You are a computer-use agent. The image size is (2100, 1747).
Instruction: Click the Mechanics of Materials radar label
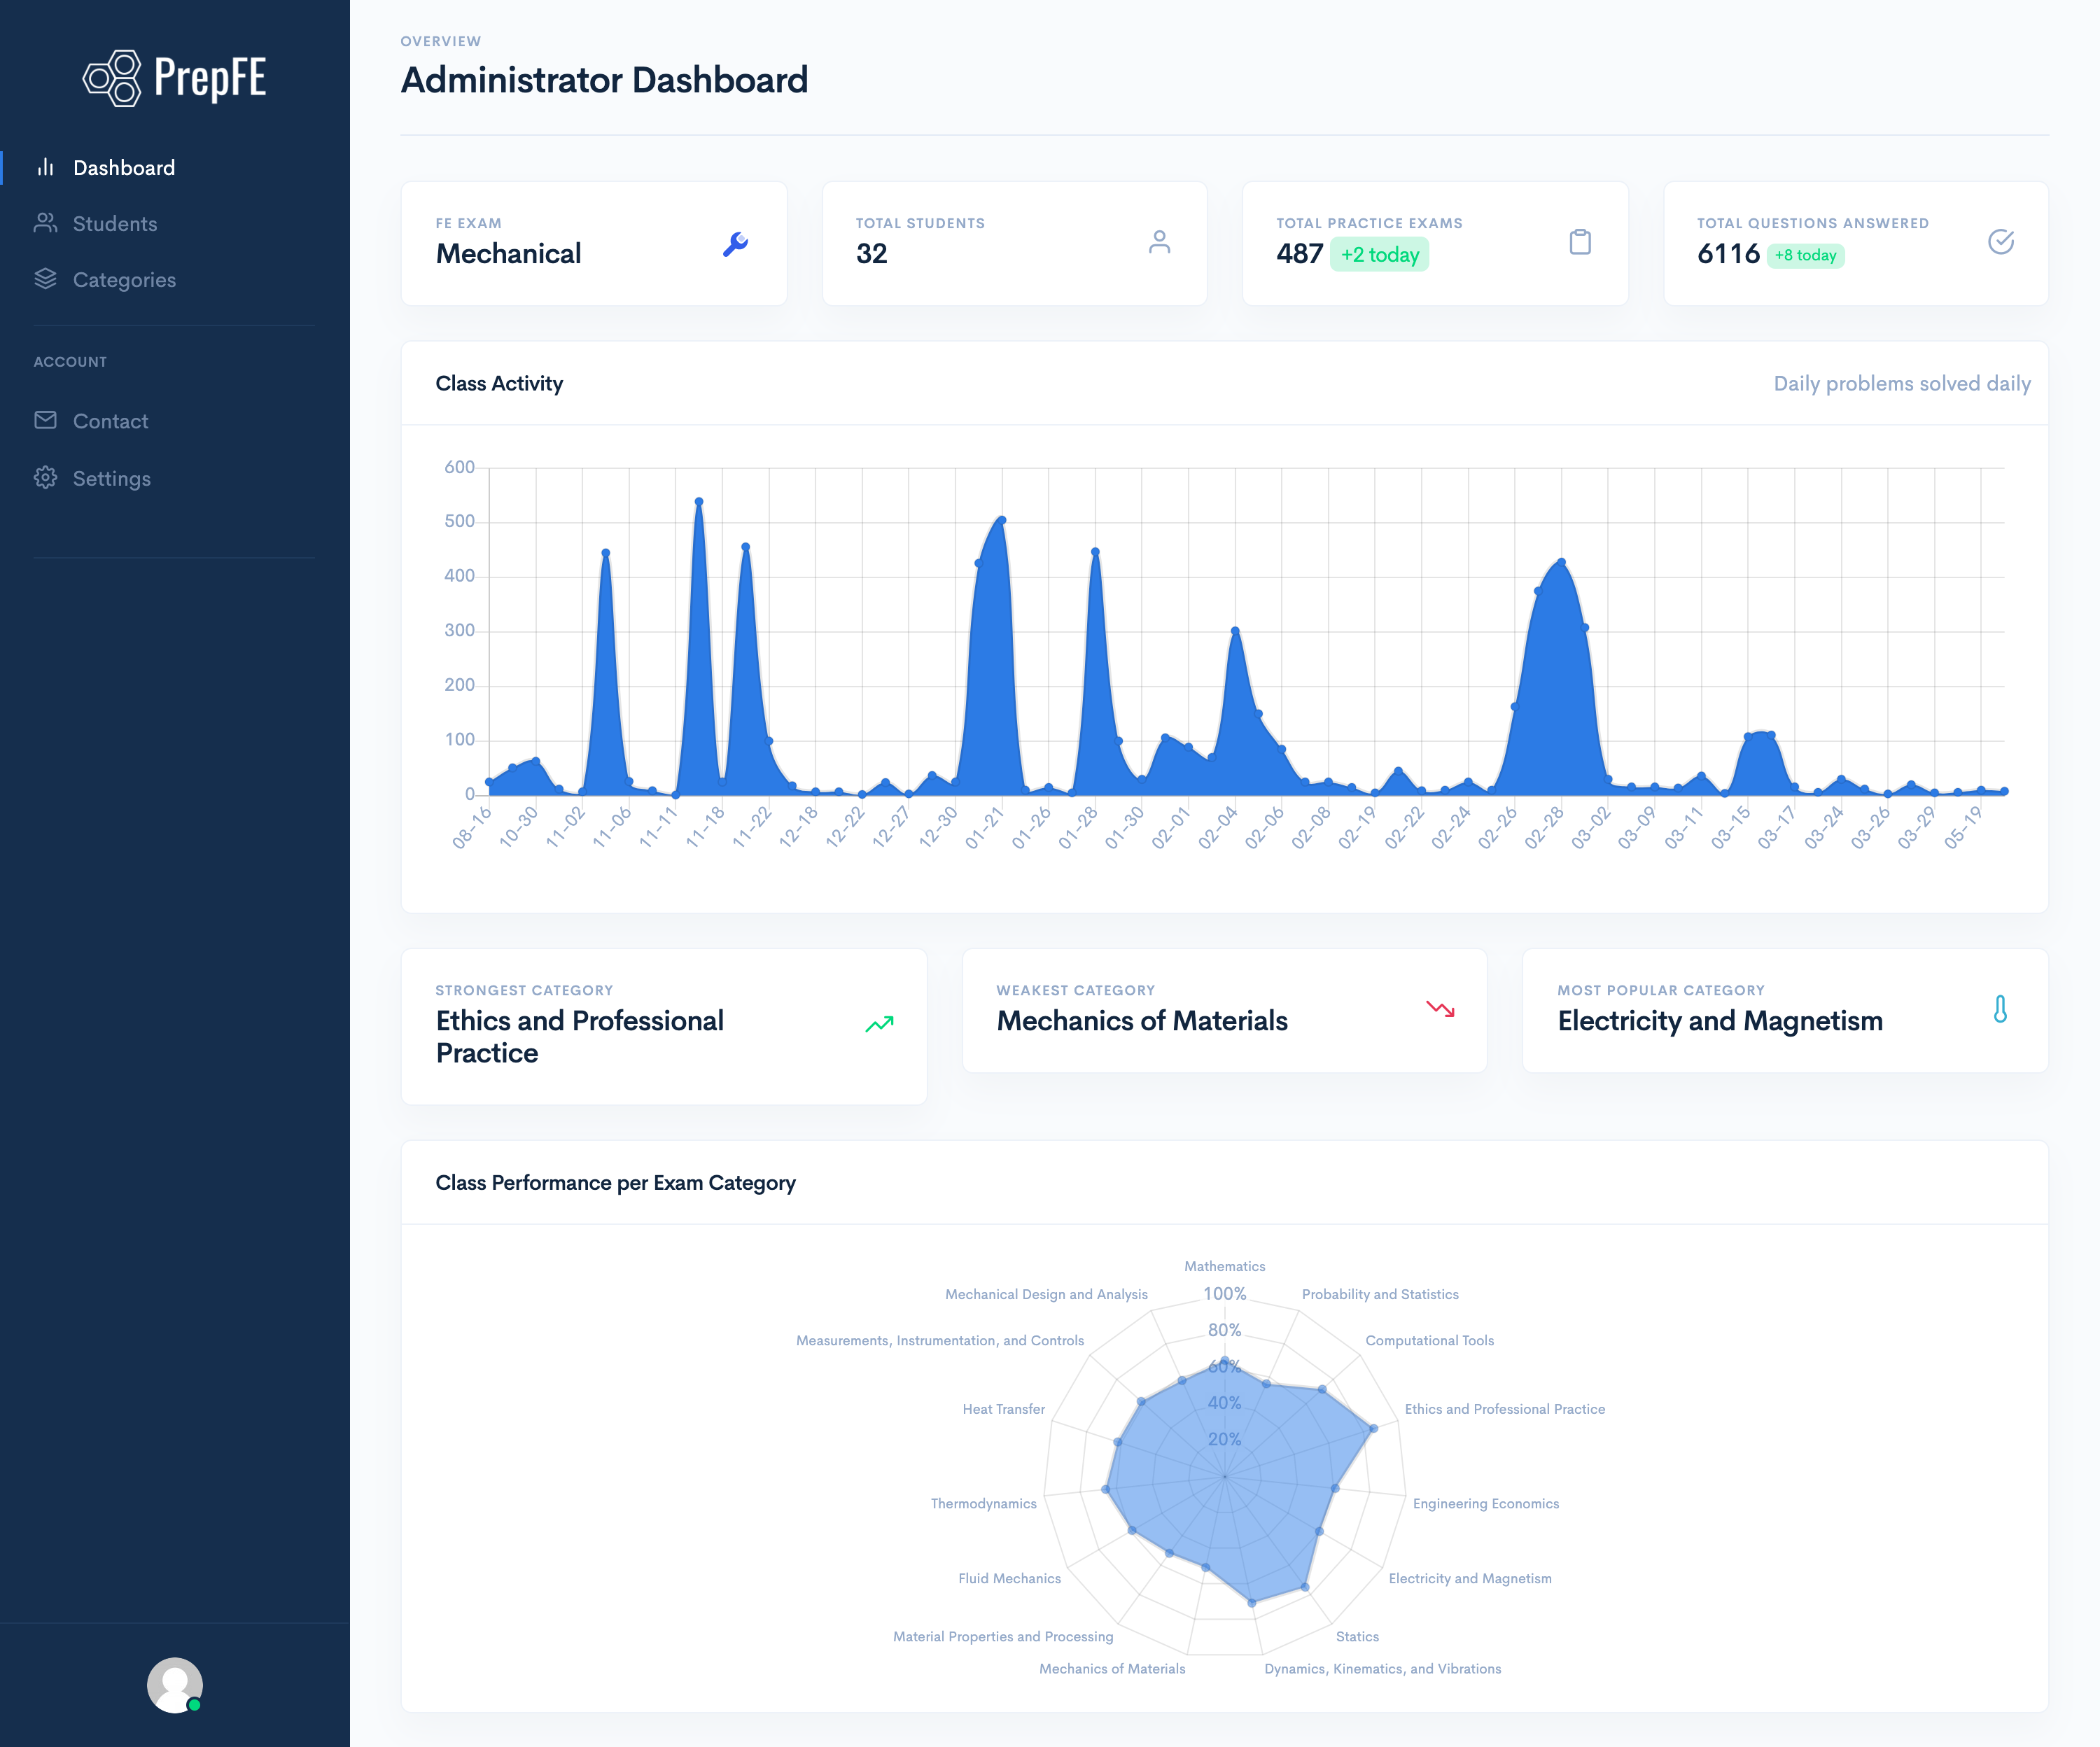[1111, 1668]
